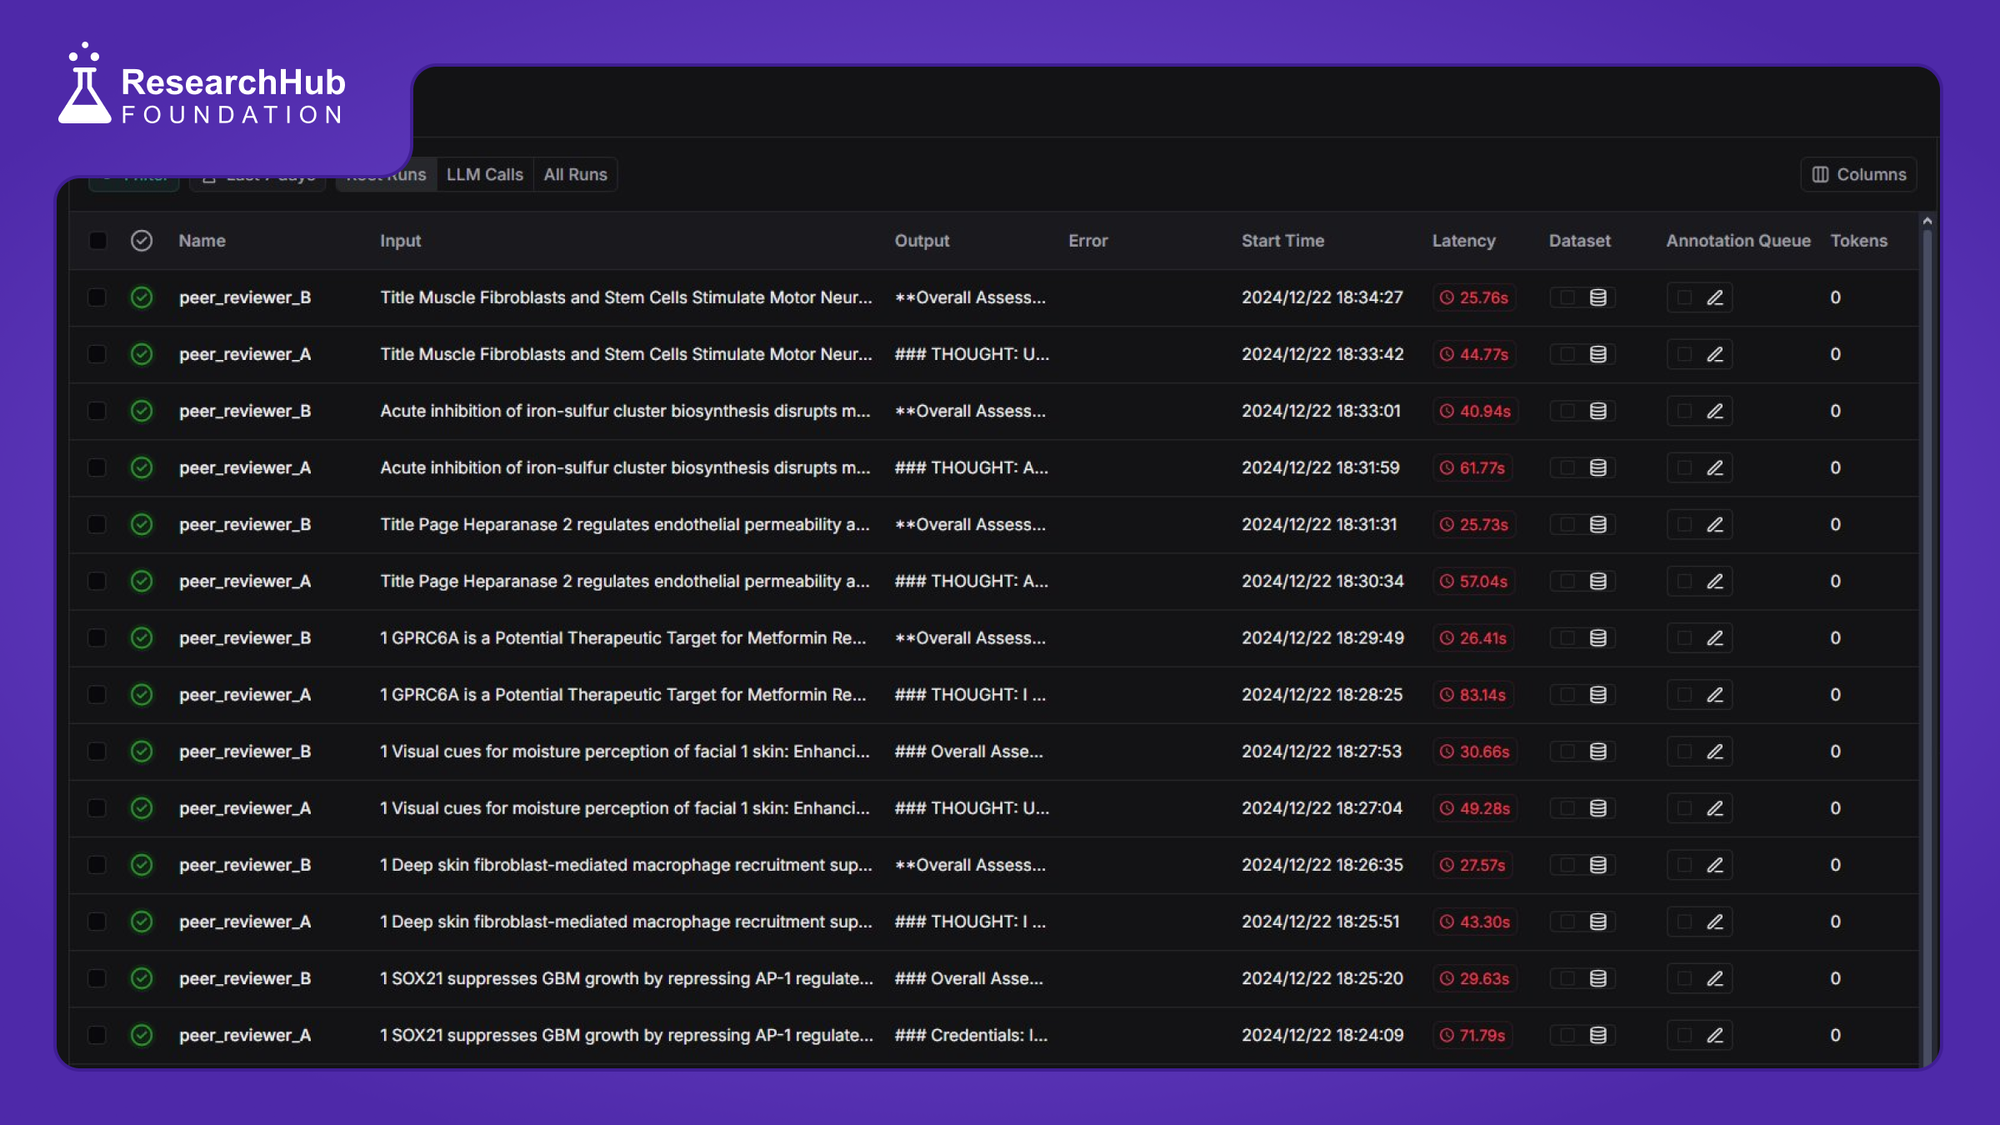Check the box for the 18:28:25 run

(97, 695)
